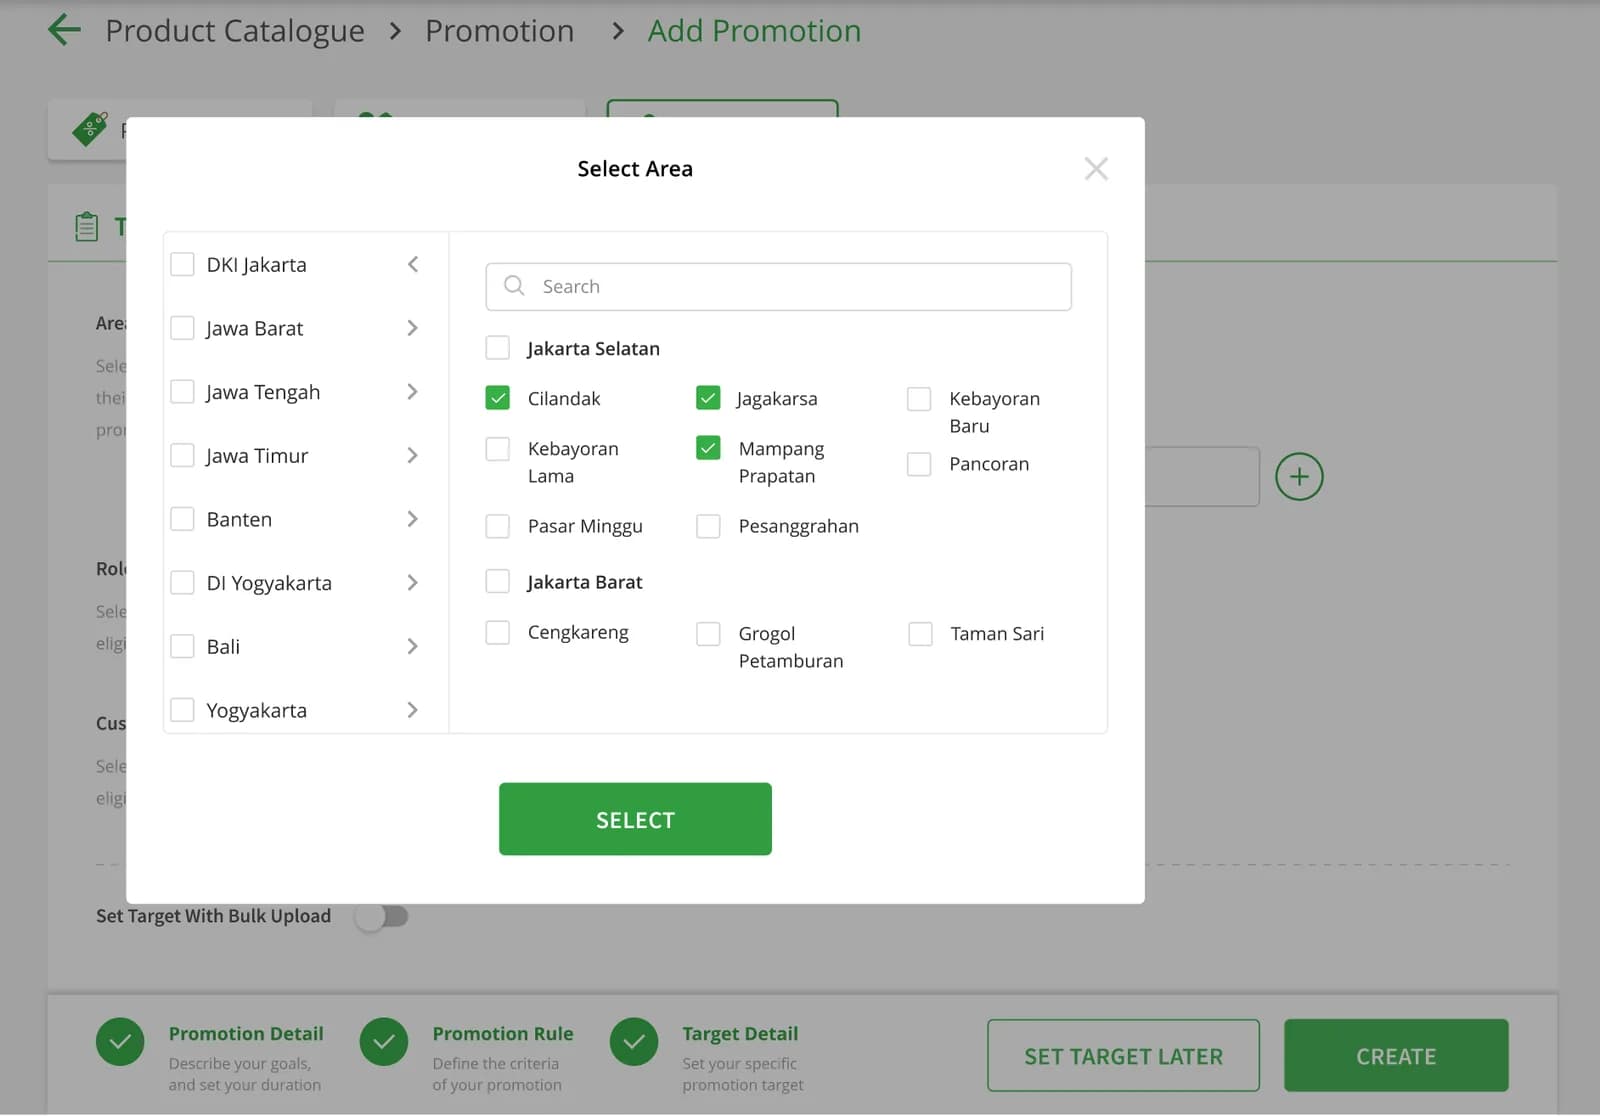The width and height of the screenshot is (1600, 1116).
Task: Click the Promotion Detail checkmark icon
Action: coord(120,1042)
